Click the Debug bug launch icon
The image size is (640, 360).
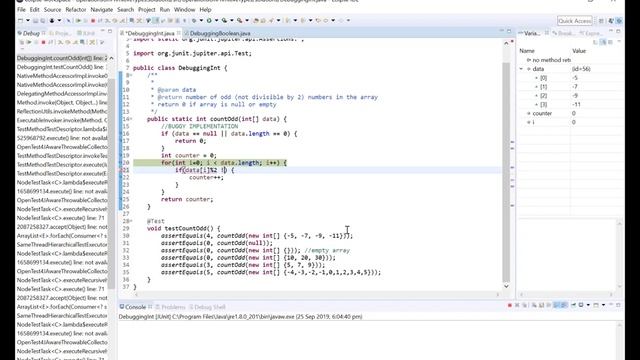pyautogui.click(x=194, y=20)
